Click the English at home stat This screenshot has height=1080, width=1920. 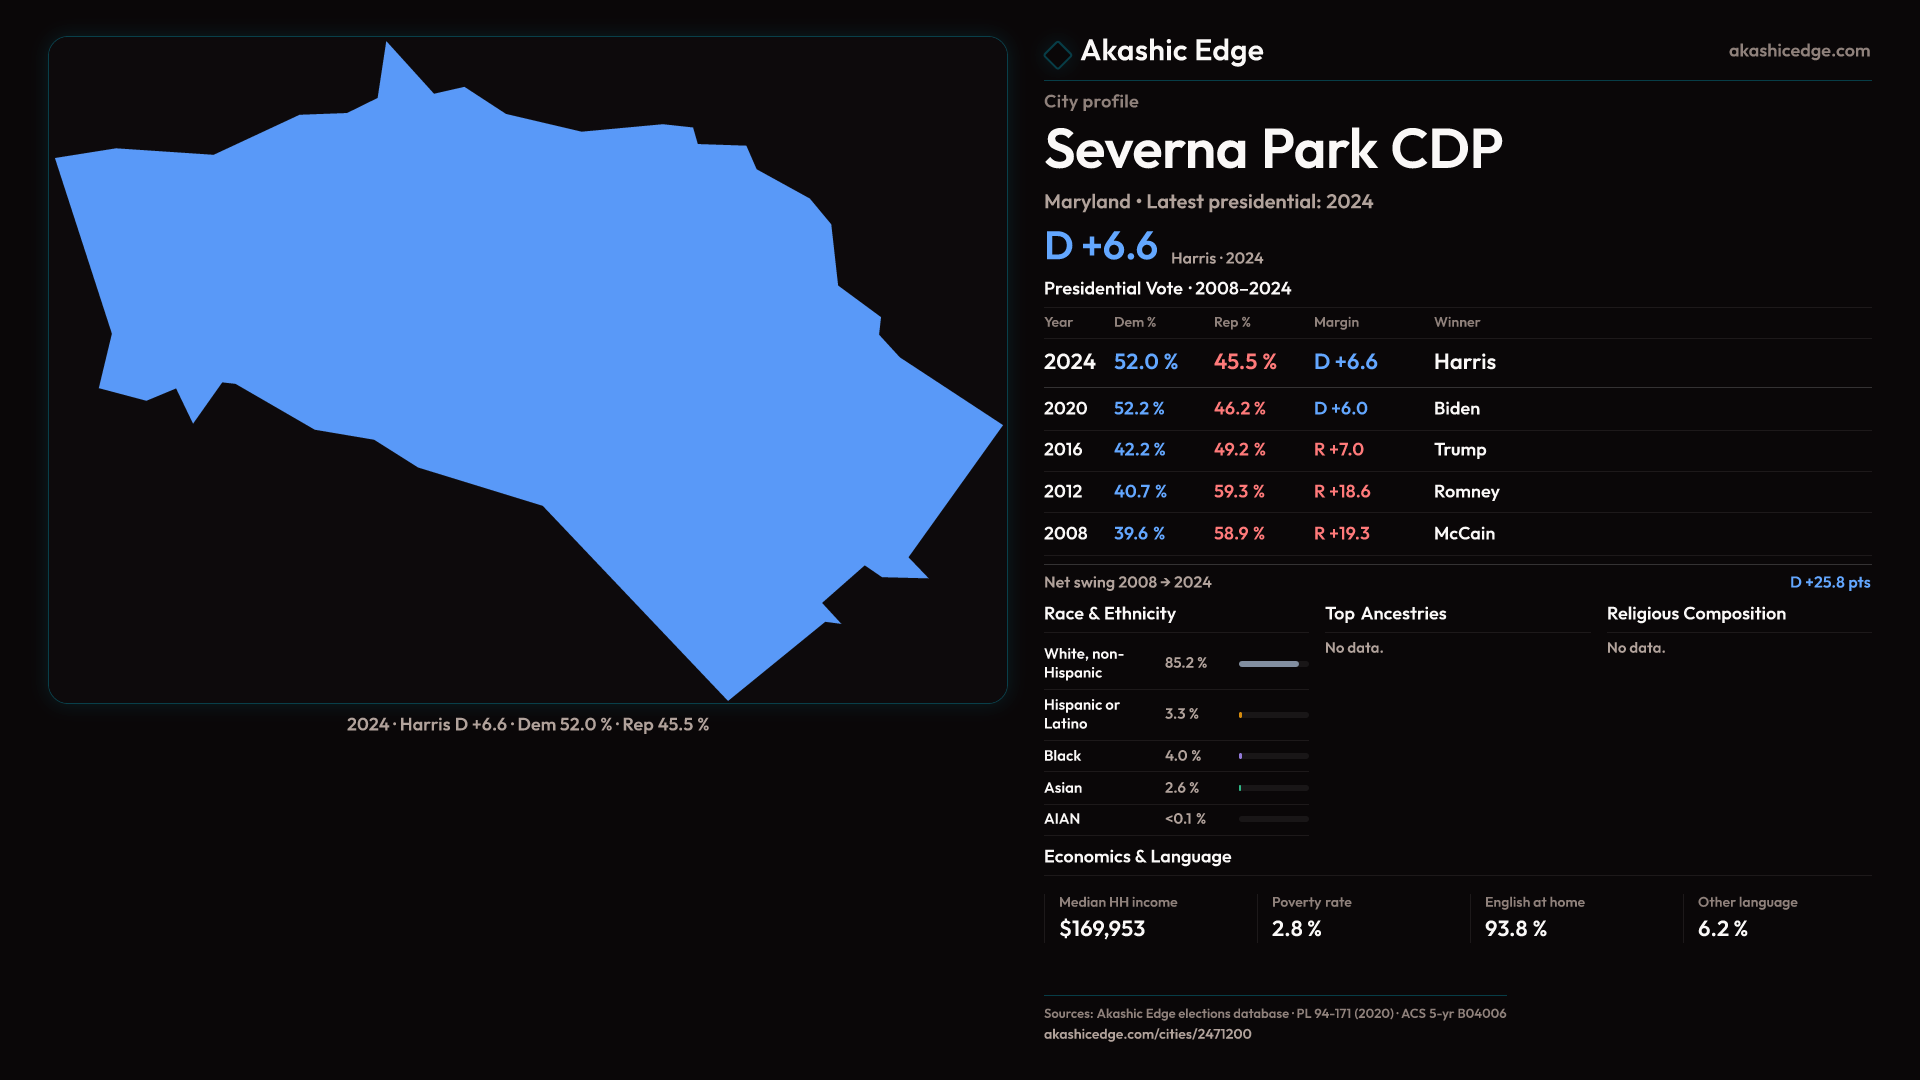pos(1533,917)
